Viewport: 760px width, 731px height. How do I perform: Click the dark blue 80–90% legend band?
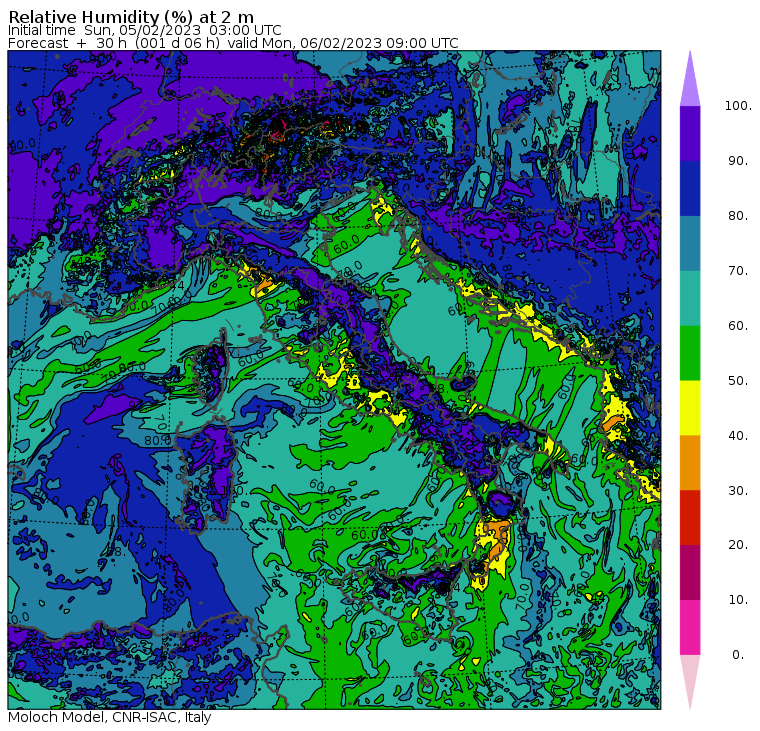coord(690,188)
